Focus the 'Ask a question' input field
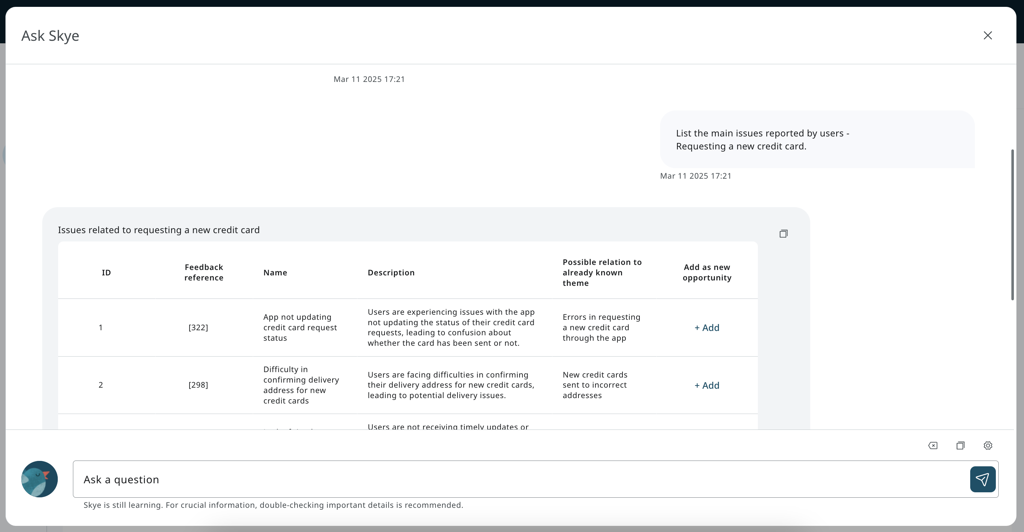Screen dimensions: 1024x532 pyautogui.click(x=520, y=479)
